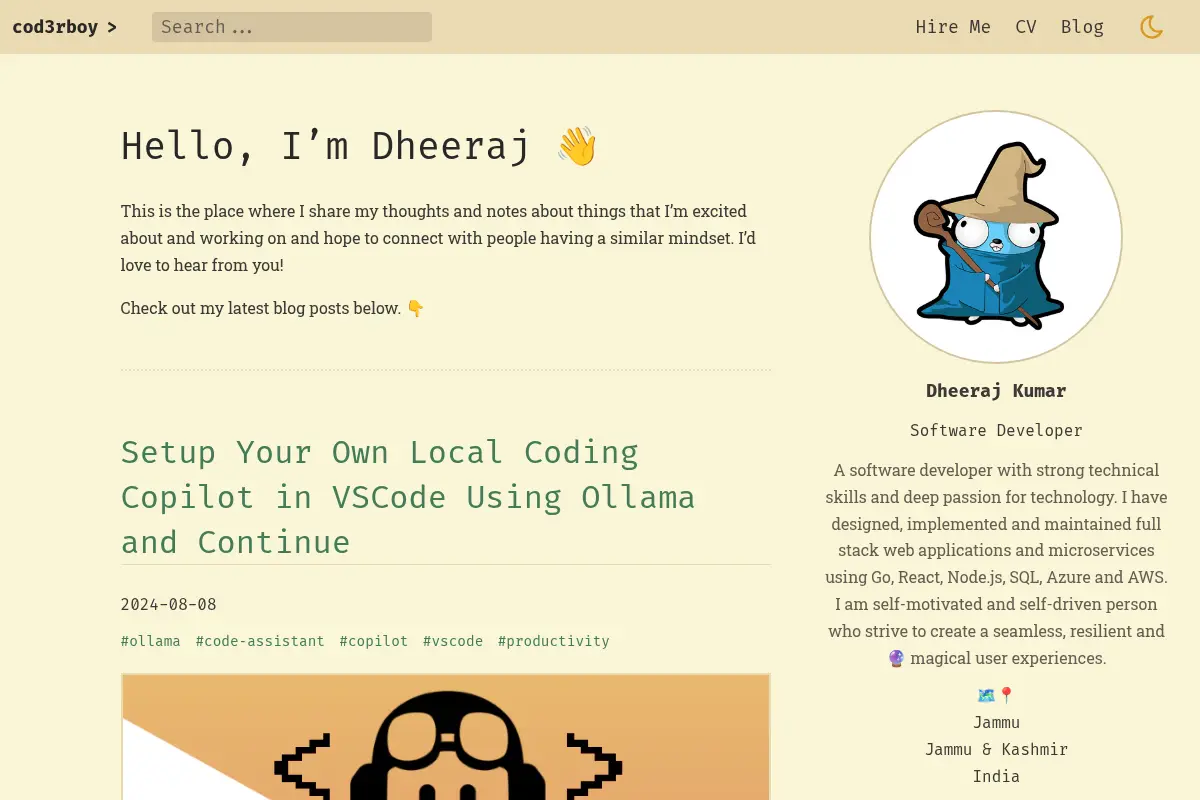Open the CV menu item
The height and width of the screenshot is (800, 1200).
(x=1026, y=27)
